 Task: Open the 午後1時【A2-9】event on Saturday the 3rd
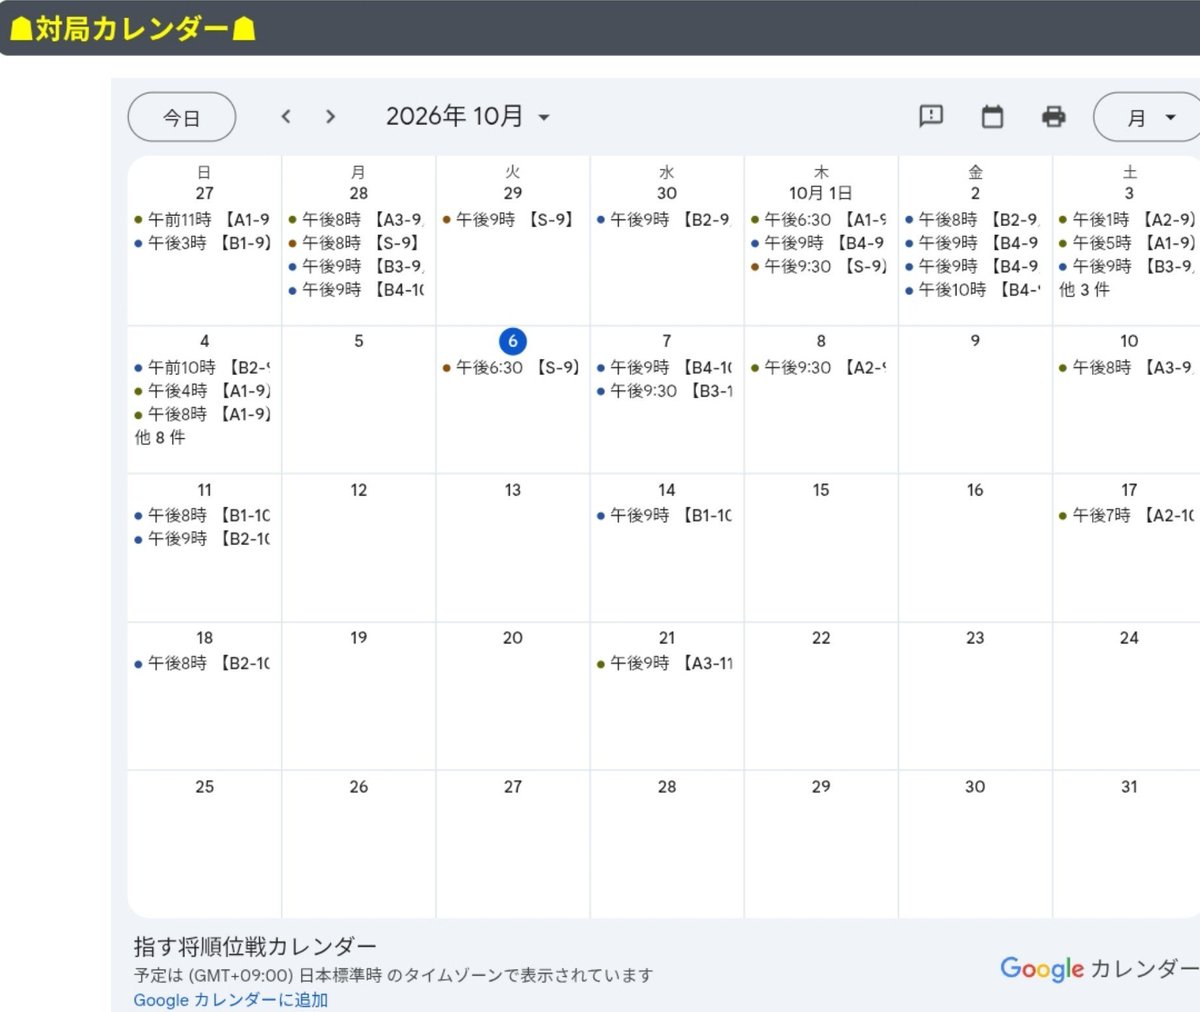(1128, 220)
